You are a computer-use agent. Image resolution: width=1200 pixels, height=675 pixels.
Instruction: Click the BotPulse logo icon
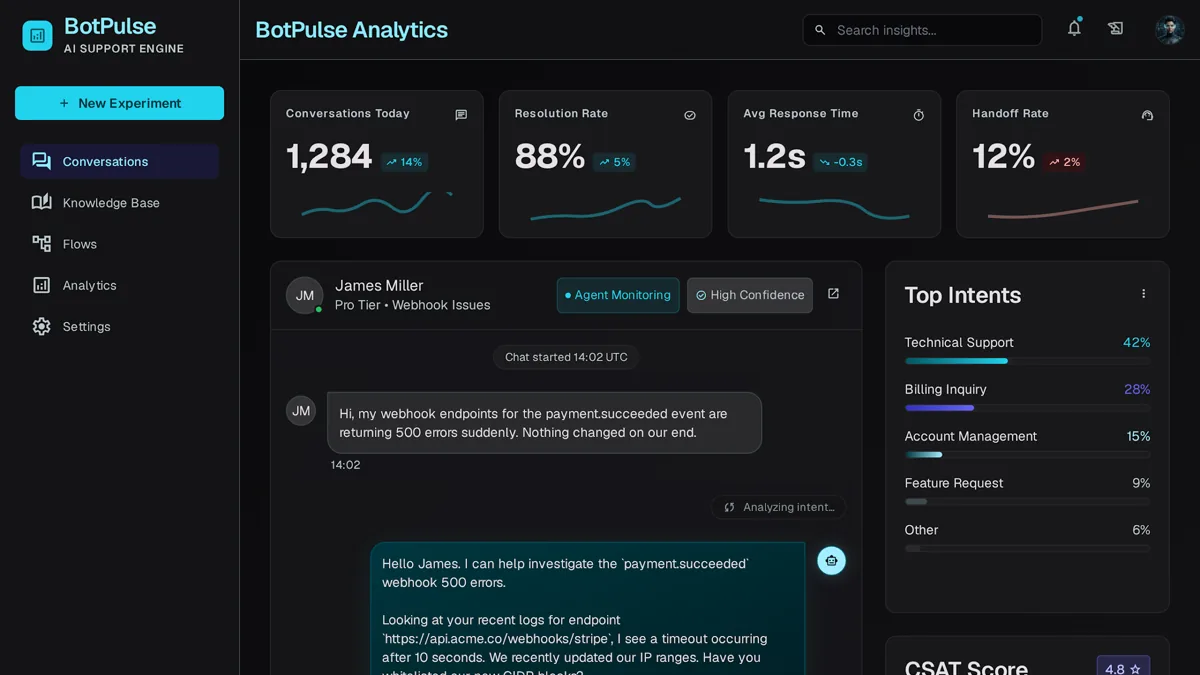click(x=37, y=36)
